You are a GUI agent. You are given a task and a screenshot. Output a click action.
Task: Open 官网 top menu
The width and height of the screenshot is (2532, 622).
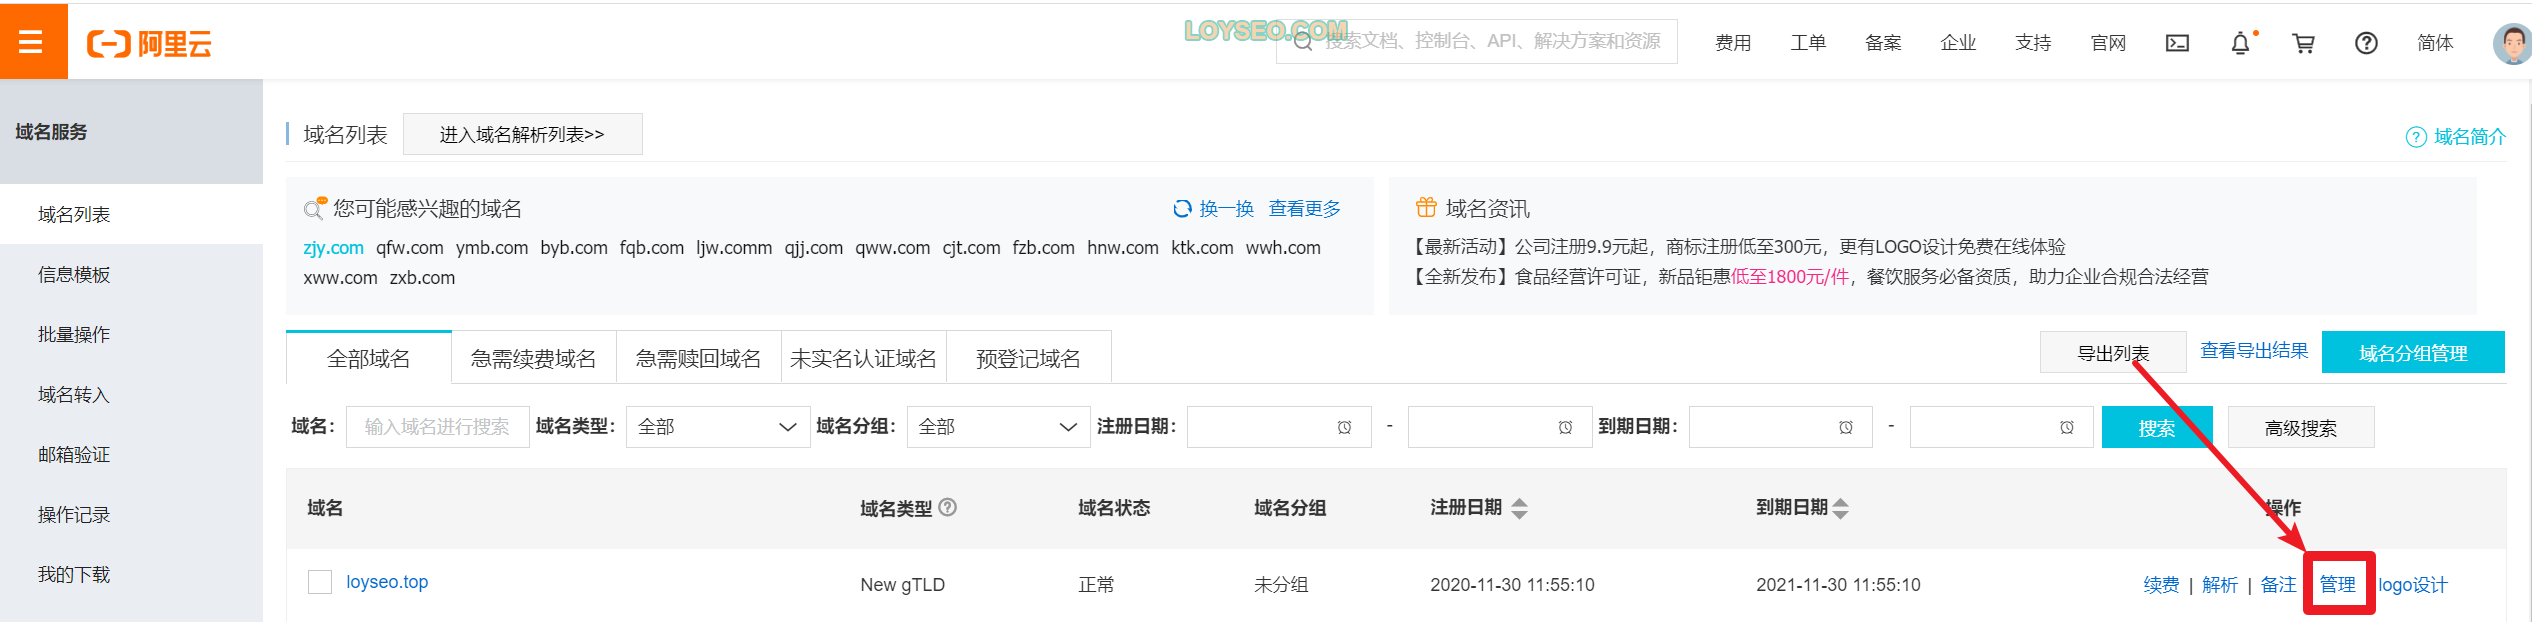(x=2108, y=43)
